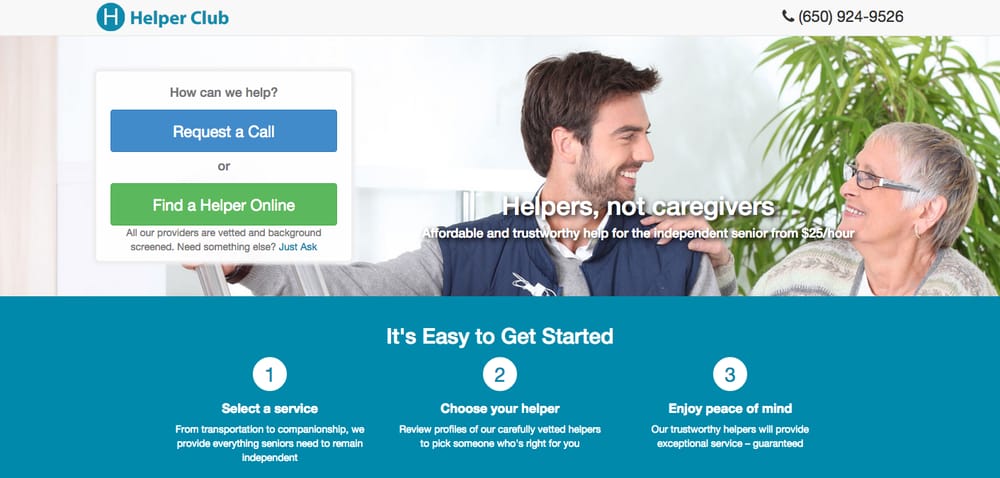Viewport: 1000px width, 478px height.
Task: Click the Request a Call button
Action: click(224, 131)
